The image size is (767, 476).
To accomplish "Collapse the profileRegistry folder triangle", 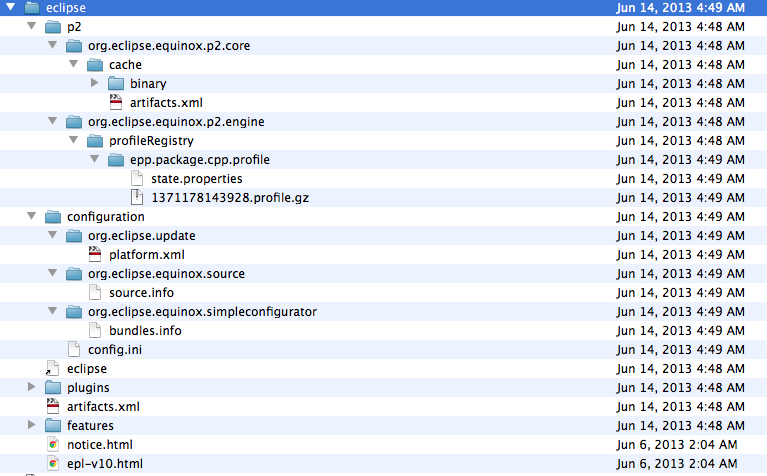I will click(74, 140).
